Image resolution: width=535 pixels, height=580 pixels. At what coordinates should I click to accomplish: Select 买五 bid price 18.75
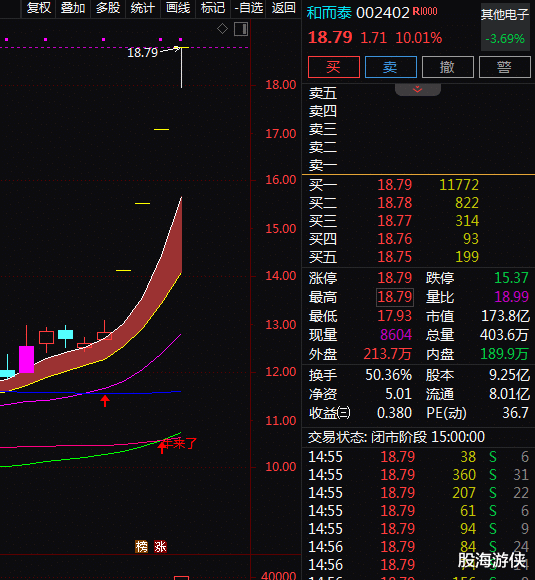pos(394,257)
